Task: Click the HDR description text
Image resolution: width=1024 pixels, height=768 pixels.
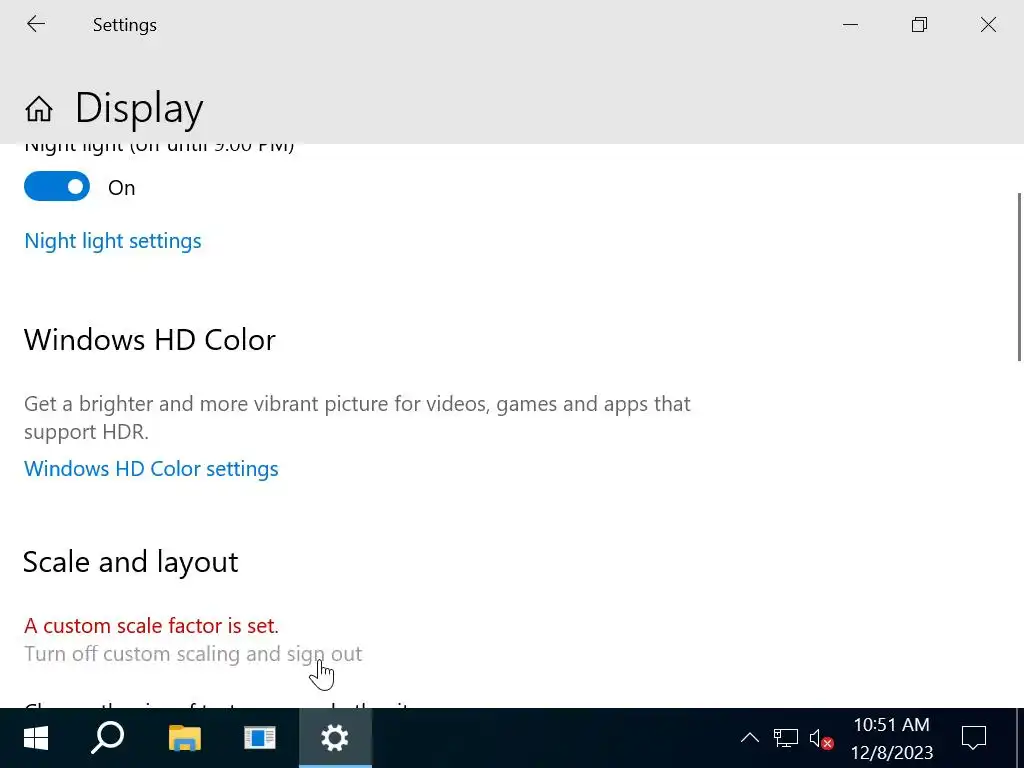Action: coord(357,418)
